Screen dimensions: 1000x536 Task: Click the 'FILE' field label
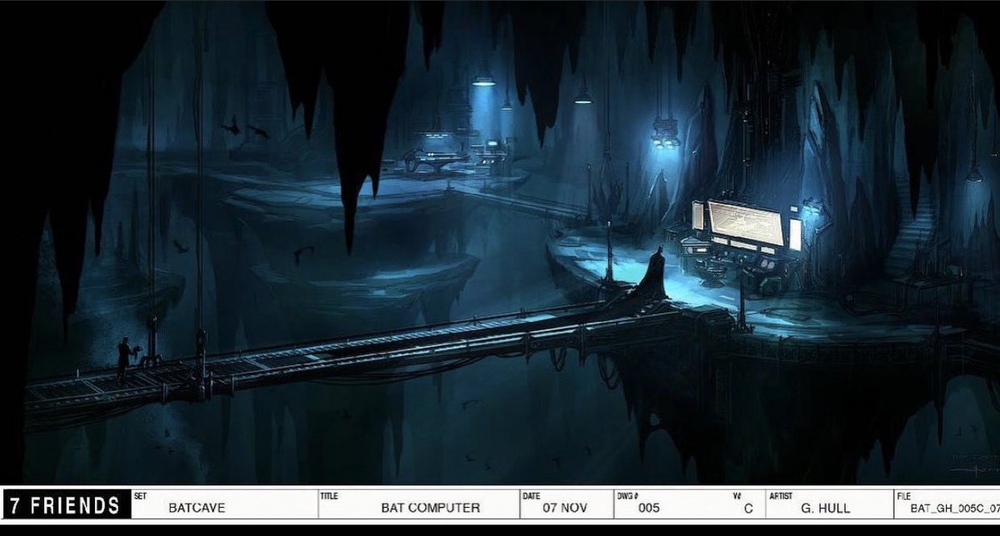[x=903, y=495]
